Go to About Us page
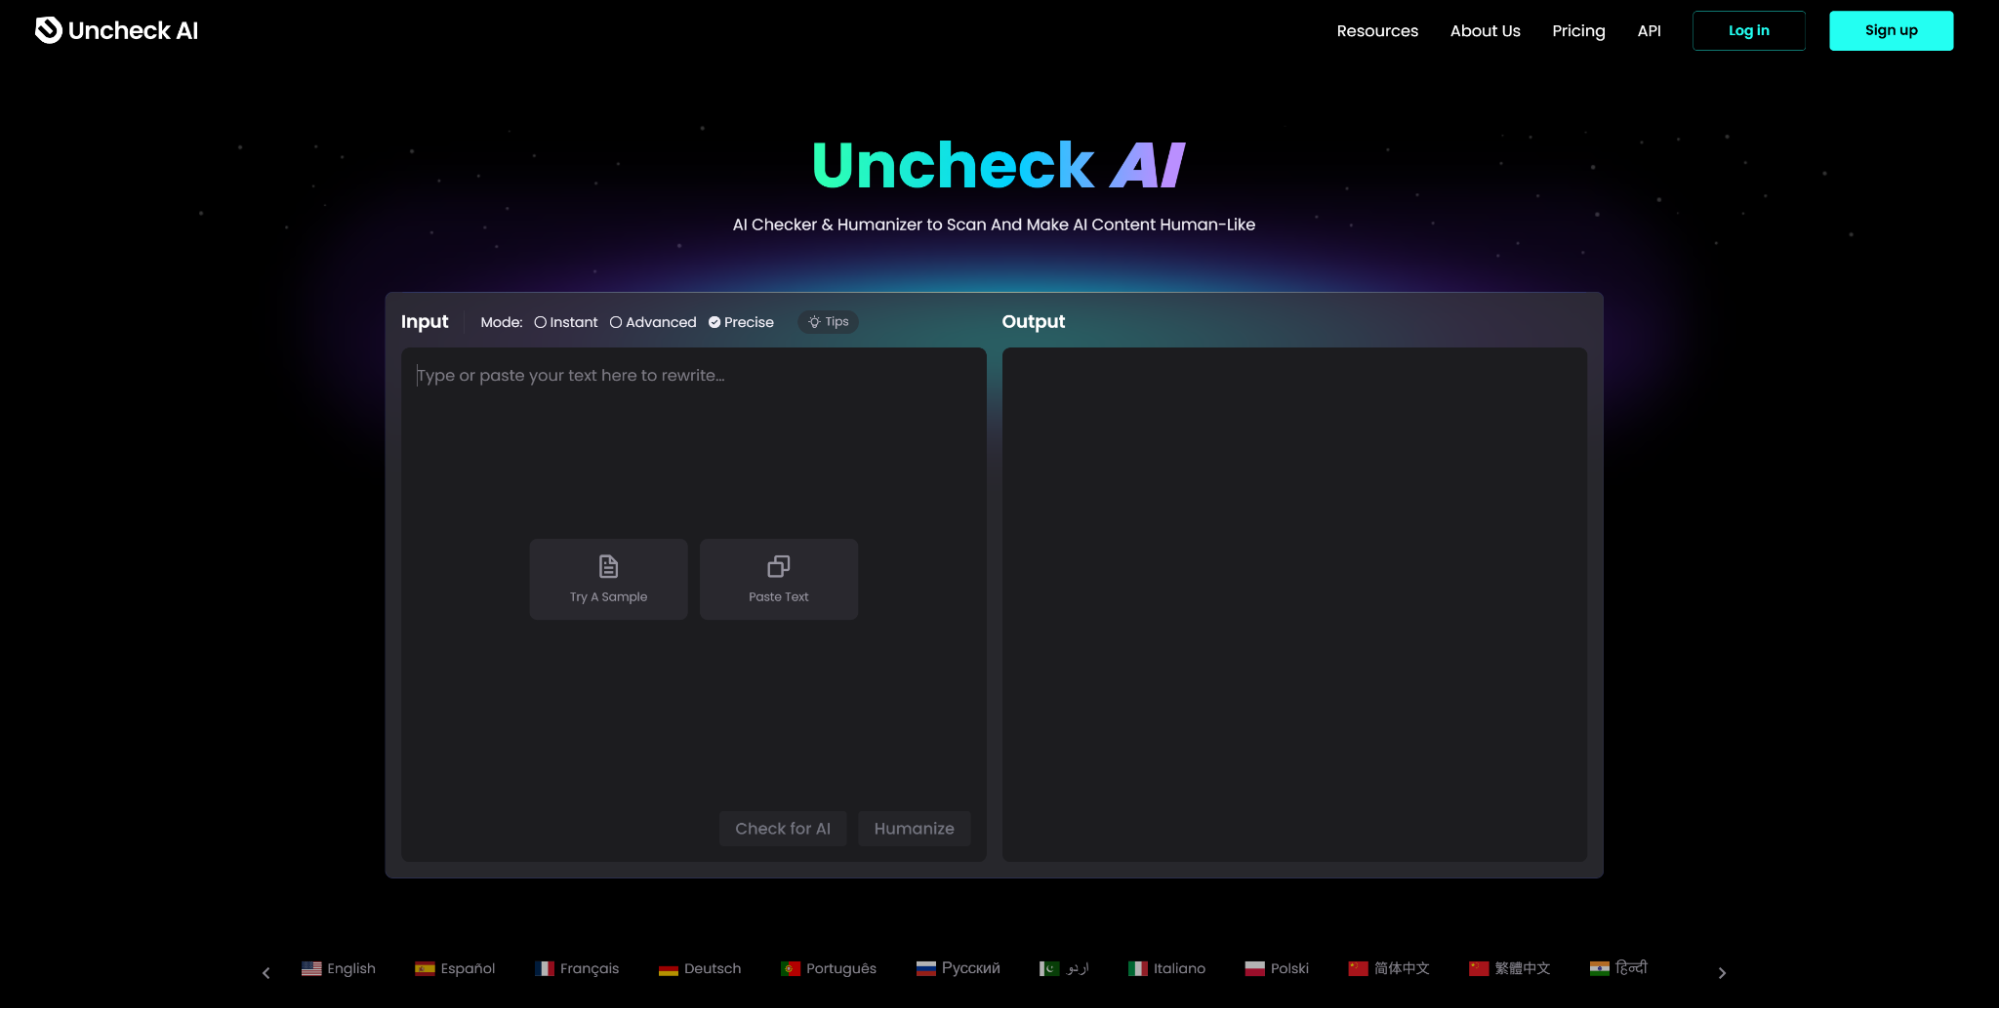Screen dimensions: 1999x1009 (x=1485, y=31)
